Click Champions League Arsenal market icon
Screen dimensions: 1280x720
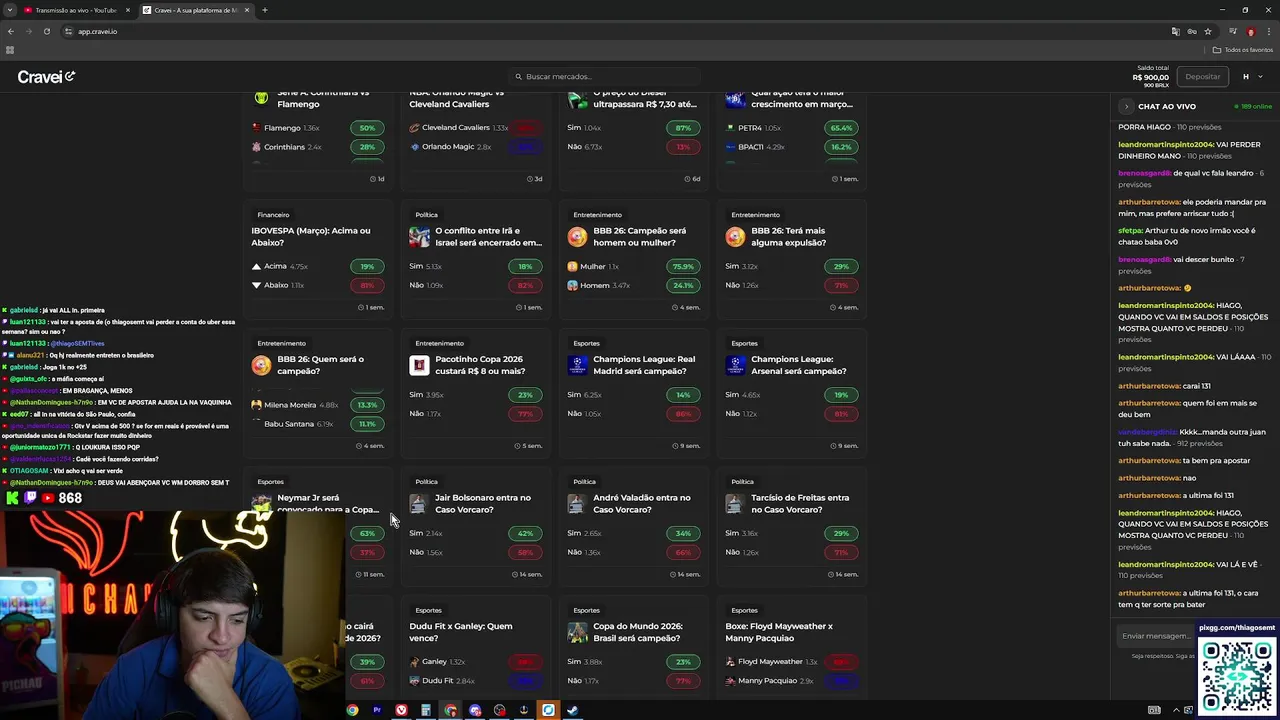point(735,366)
